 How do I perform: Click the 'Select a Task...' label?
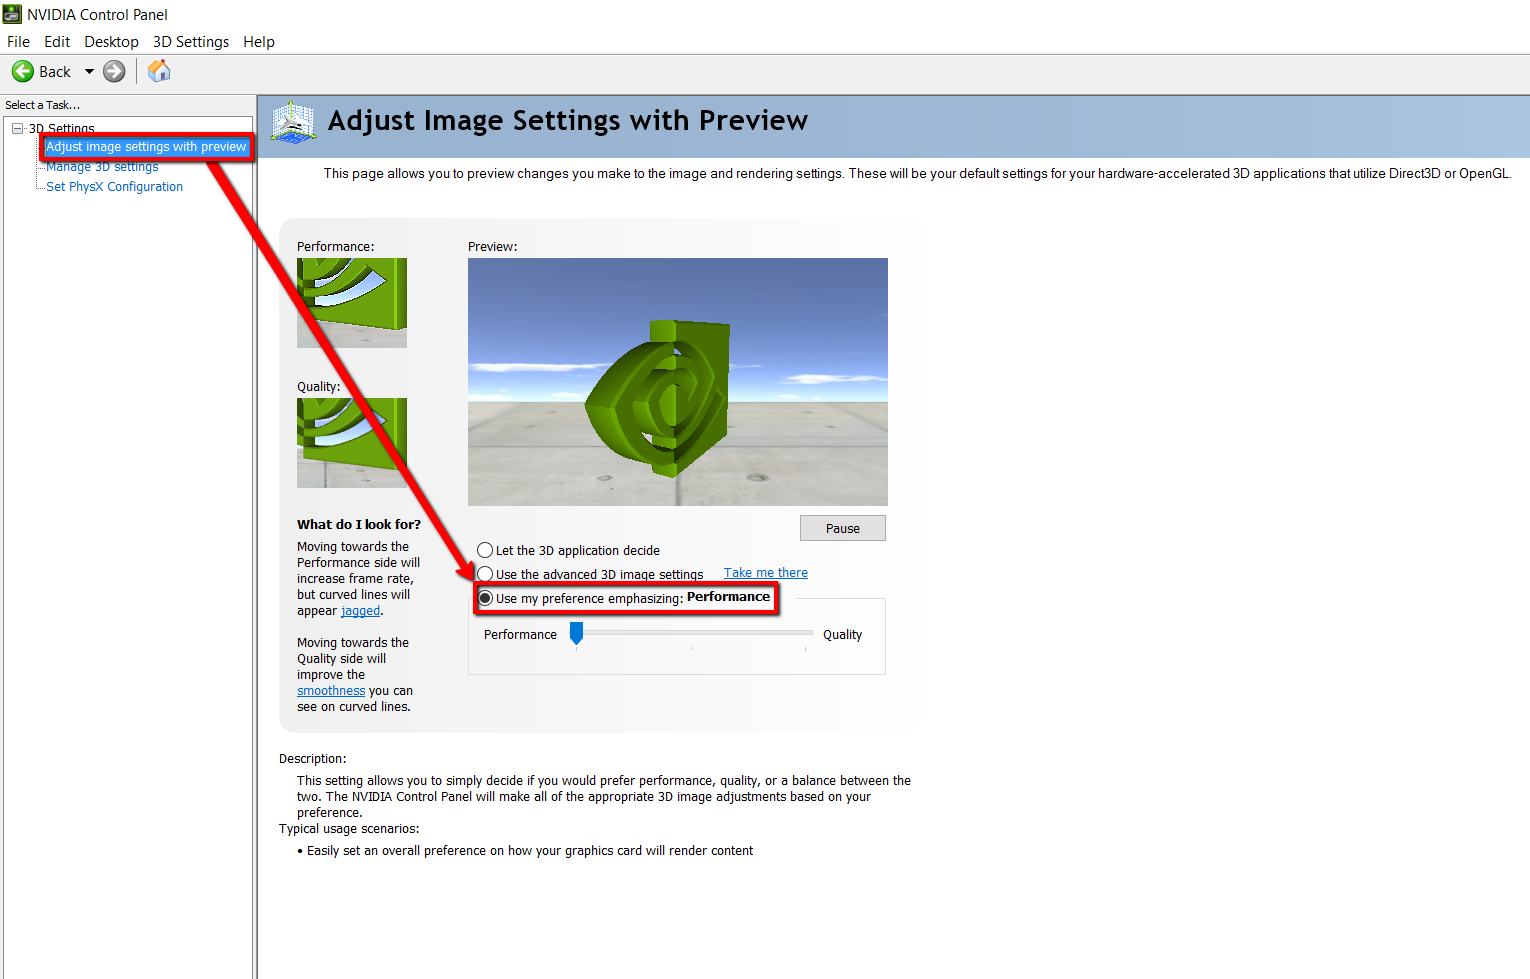42,105
